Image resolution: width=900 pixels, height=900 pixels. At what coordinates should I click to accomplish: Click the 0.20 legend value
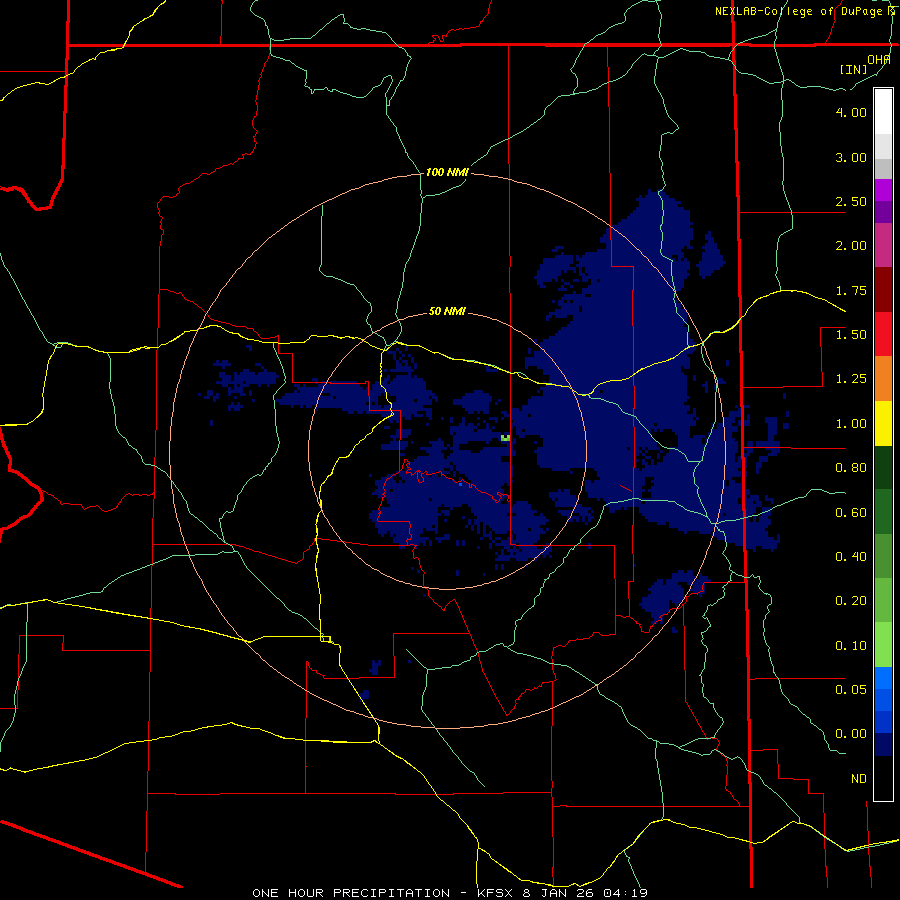tap(851, 601)
